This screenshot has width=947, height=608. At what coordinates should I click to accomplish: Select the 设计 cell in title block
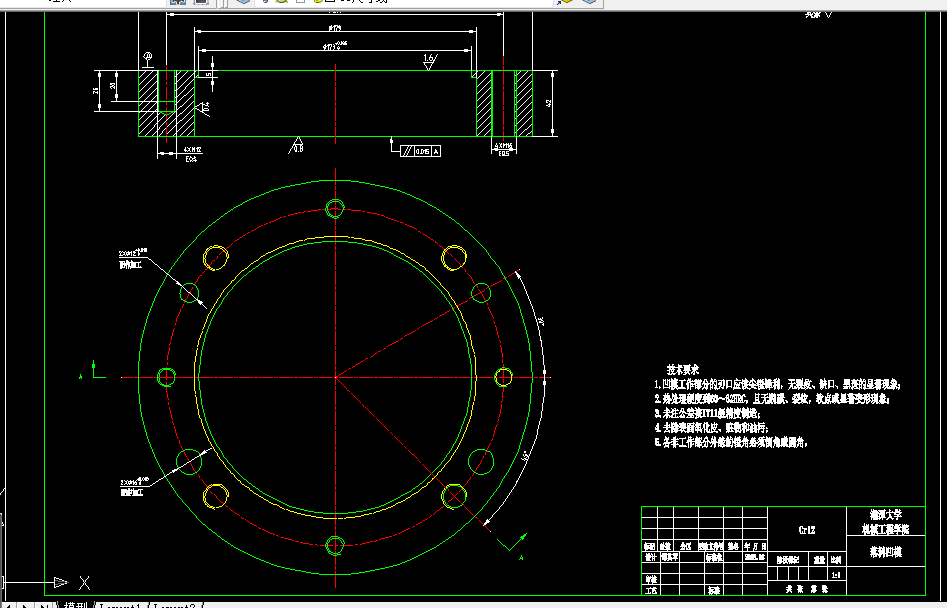(650, 557)
